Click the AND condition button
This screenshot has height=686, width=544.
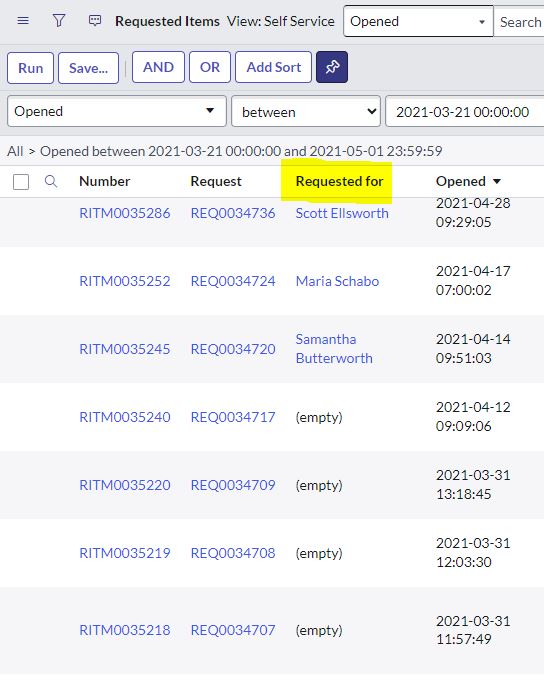(158, 67)
